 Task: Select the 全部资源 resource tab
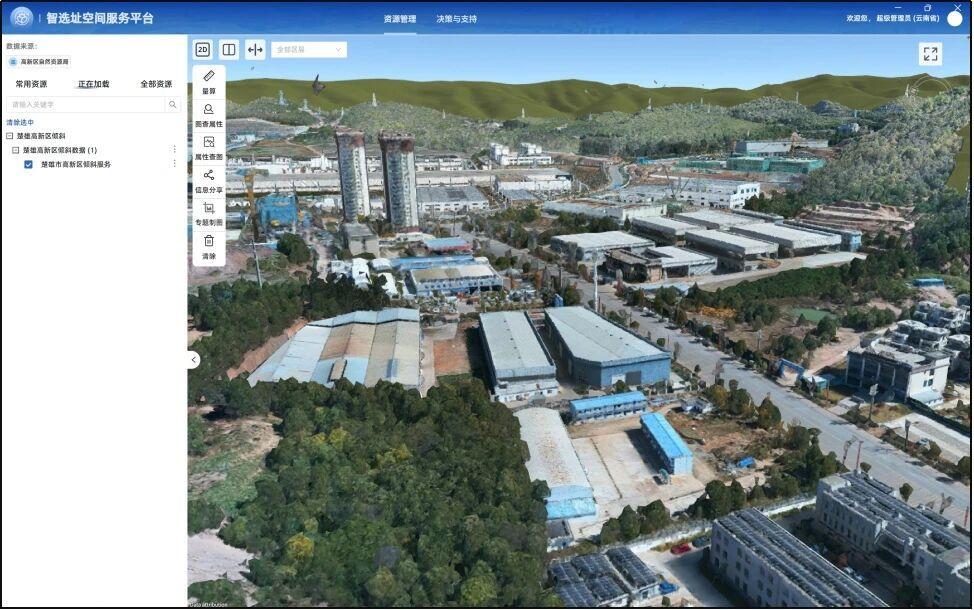point(156,84)
